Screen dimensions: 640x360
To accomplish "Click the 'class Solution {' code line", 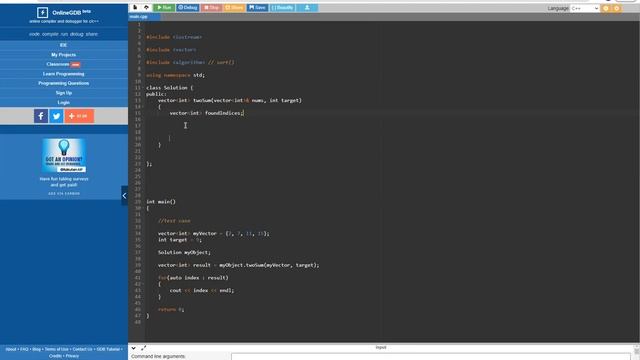I will coord(169,88).
